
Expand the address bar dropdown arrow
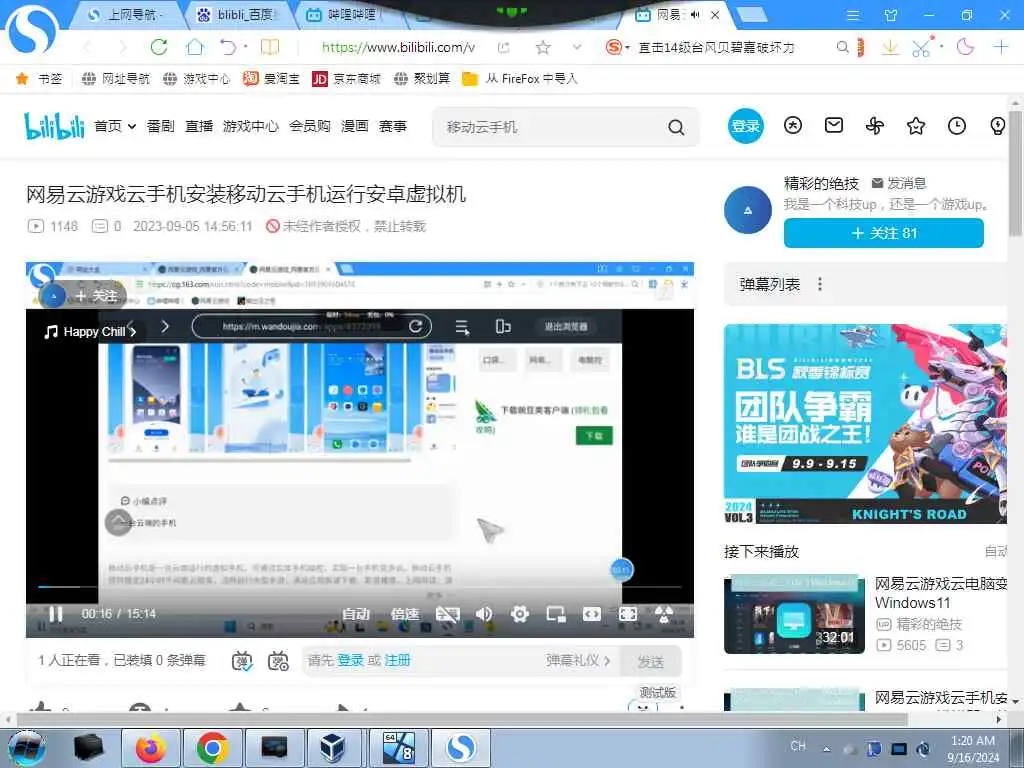pos(577,47)
